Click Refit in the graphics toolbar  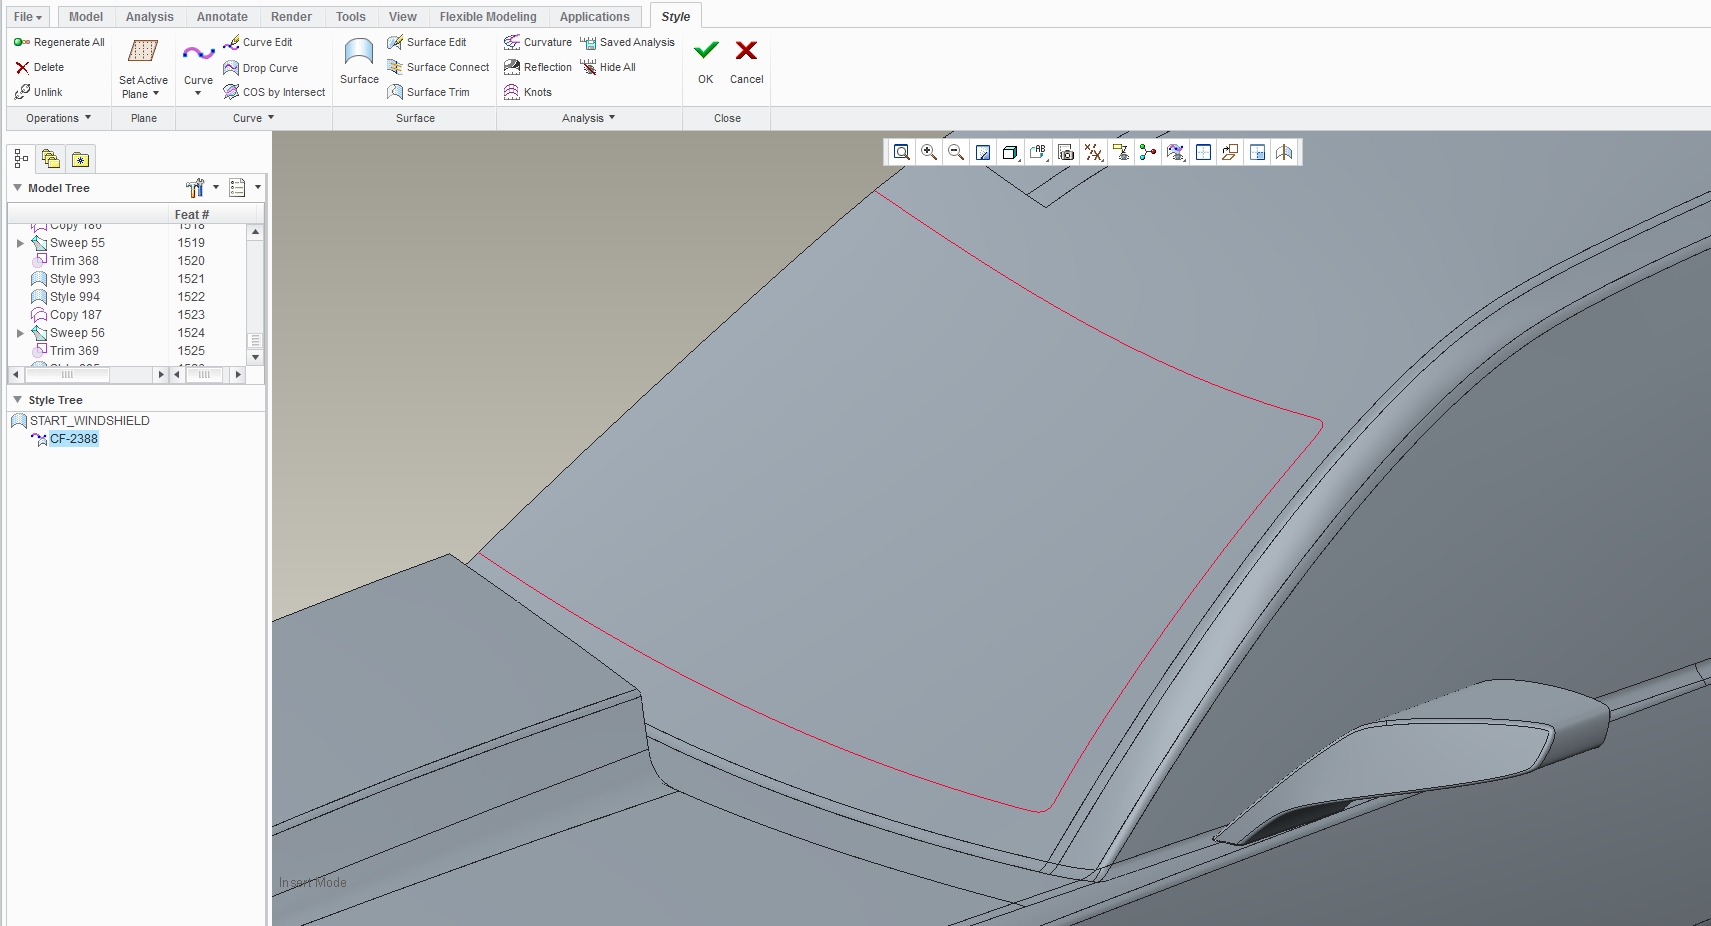click(902, 152)
